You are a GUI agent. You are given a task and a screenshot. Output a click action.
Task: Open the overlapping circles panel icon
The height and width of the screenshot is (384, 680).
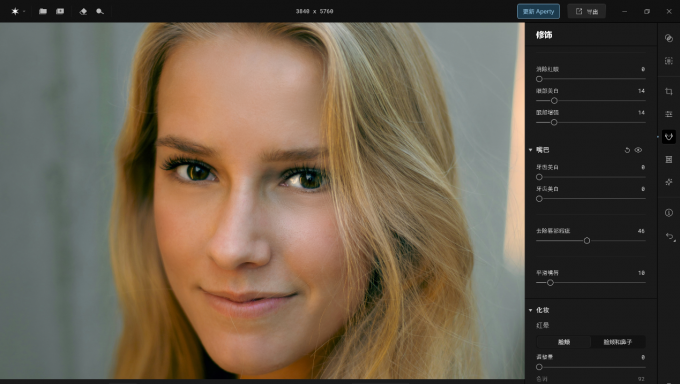(x=669, y=38)
